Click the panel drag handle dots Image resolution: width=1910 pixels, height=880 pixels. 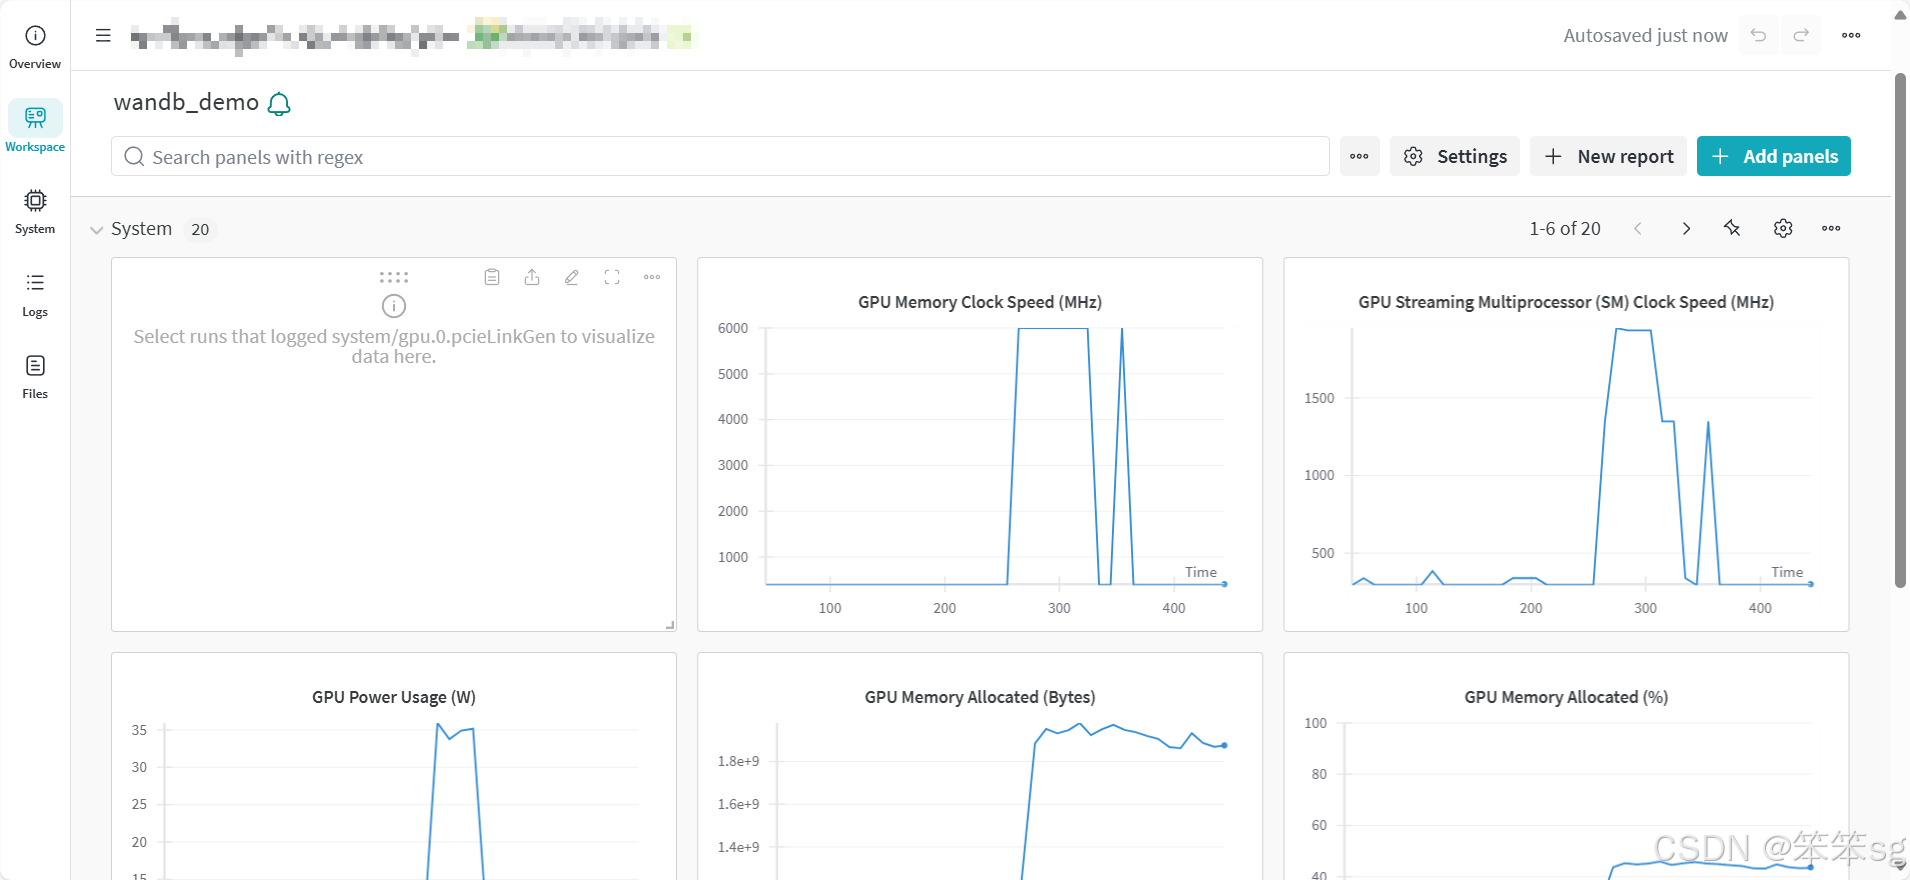(x=394, y=277)
